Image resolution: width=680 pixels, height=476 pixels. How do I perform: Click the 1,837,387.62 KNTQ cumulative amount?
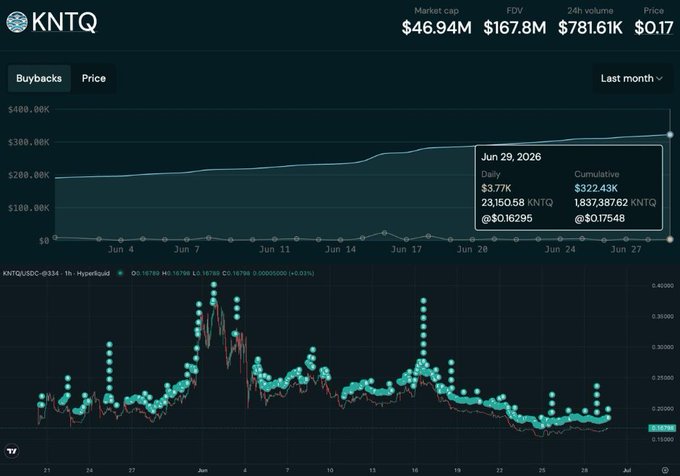615,202
